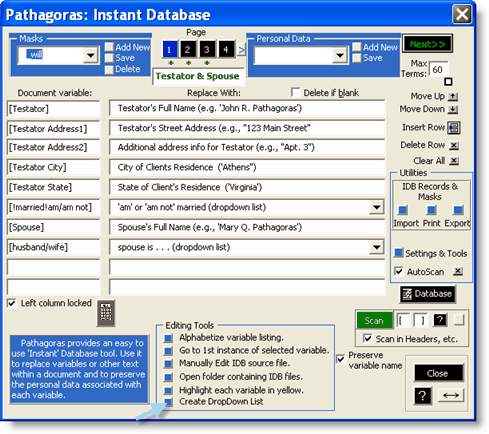
Task: Click the Database button
Action: click(427, 294)
